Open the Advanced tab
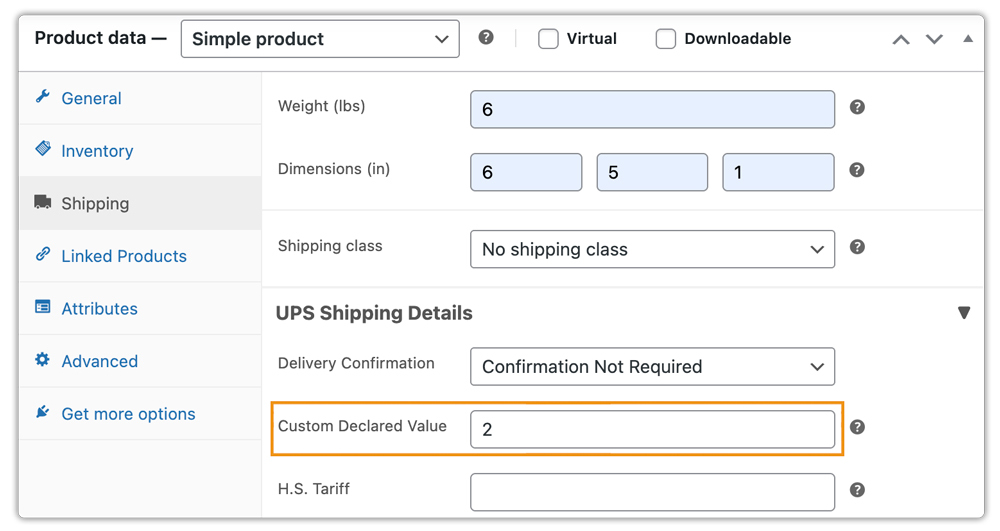 pyautogui.click(x=140, y=361)
